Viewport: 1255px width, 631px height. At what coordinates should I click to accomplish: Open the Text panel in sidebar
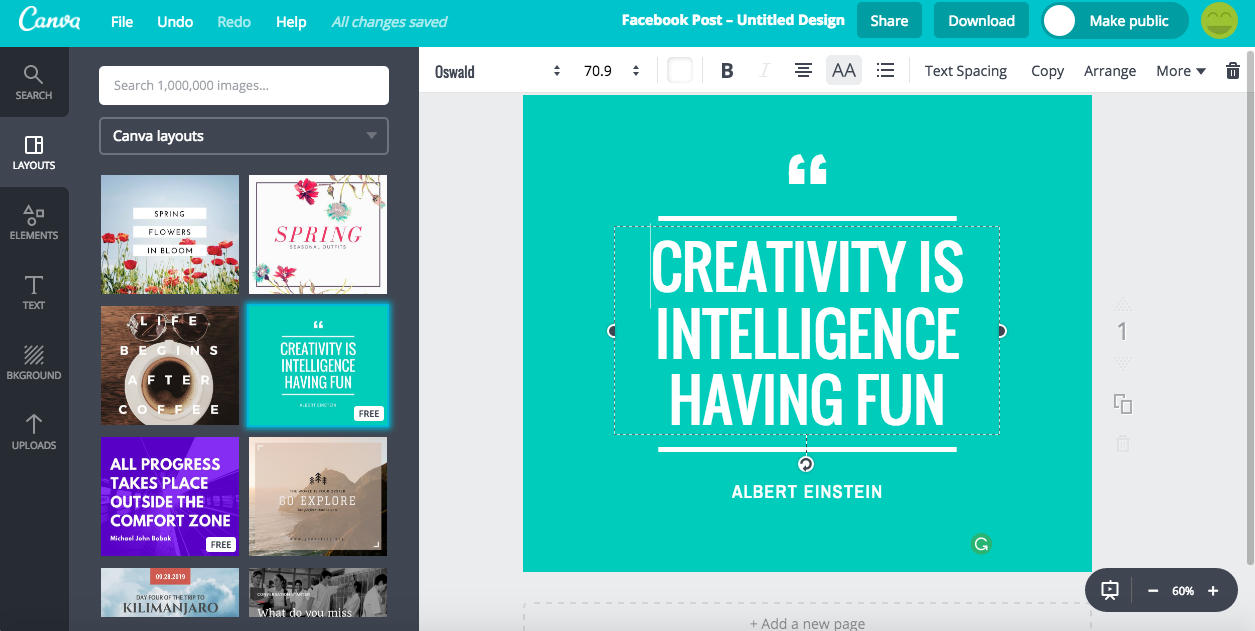[x=34, y=292]
